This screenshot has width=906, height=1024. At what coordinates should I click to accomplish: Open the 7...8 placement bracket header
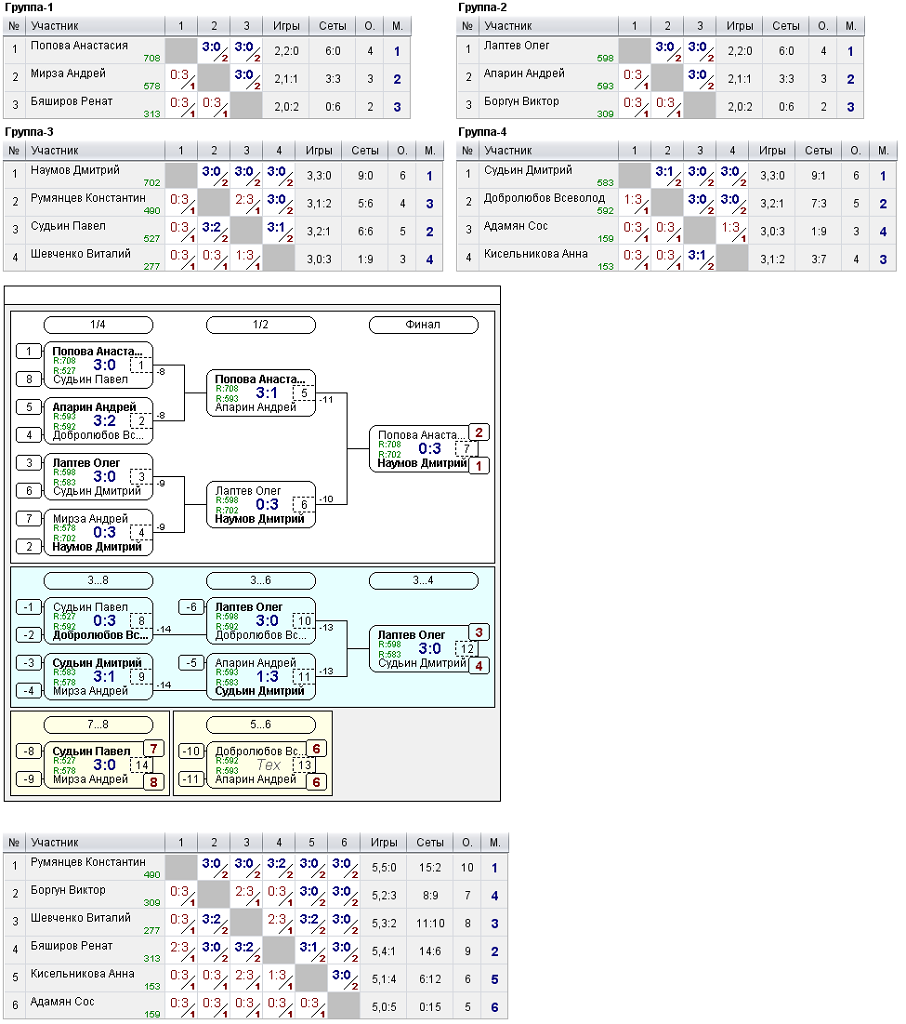click(x=98, y=725)
